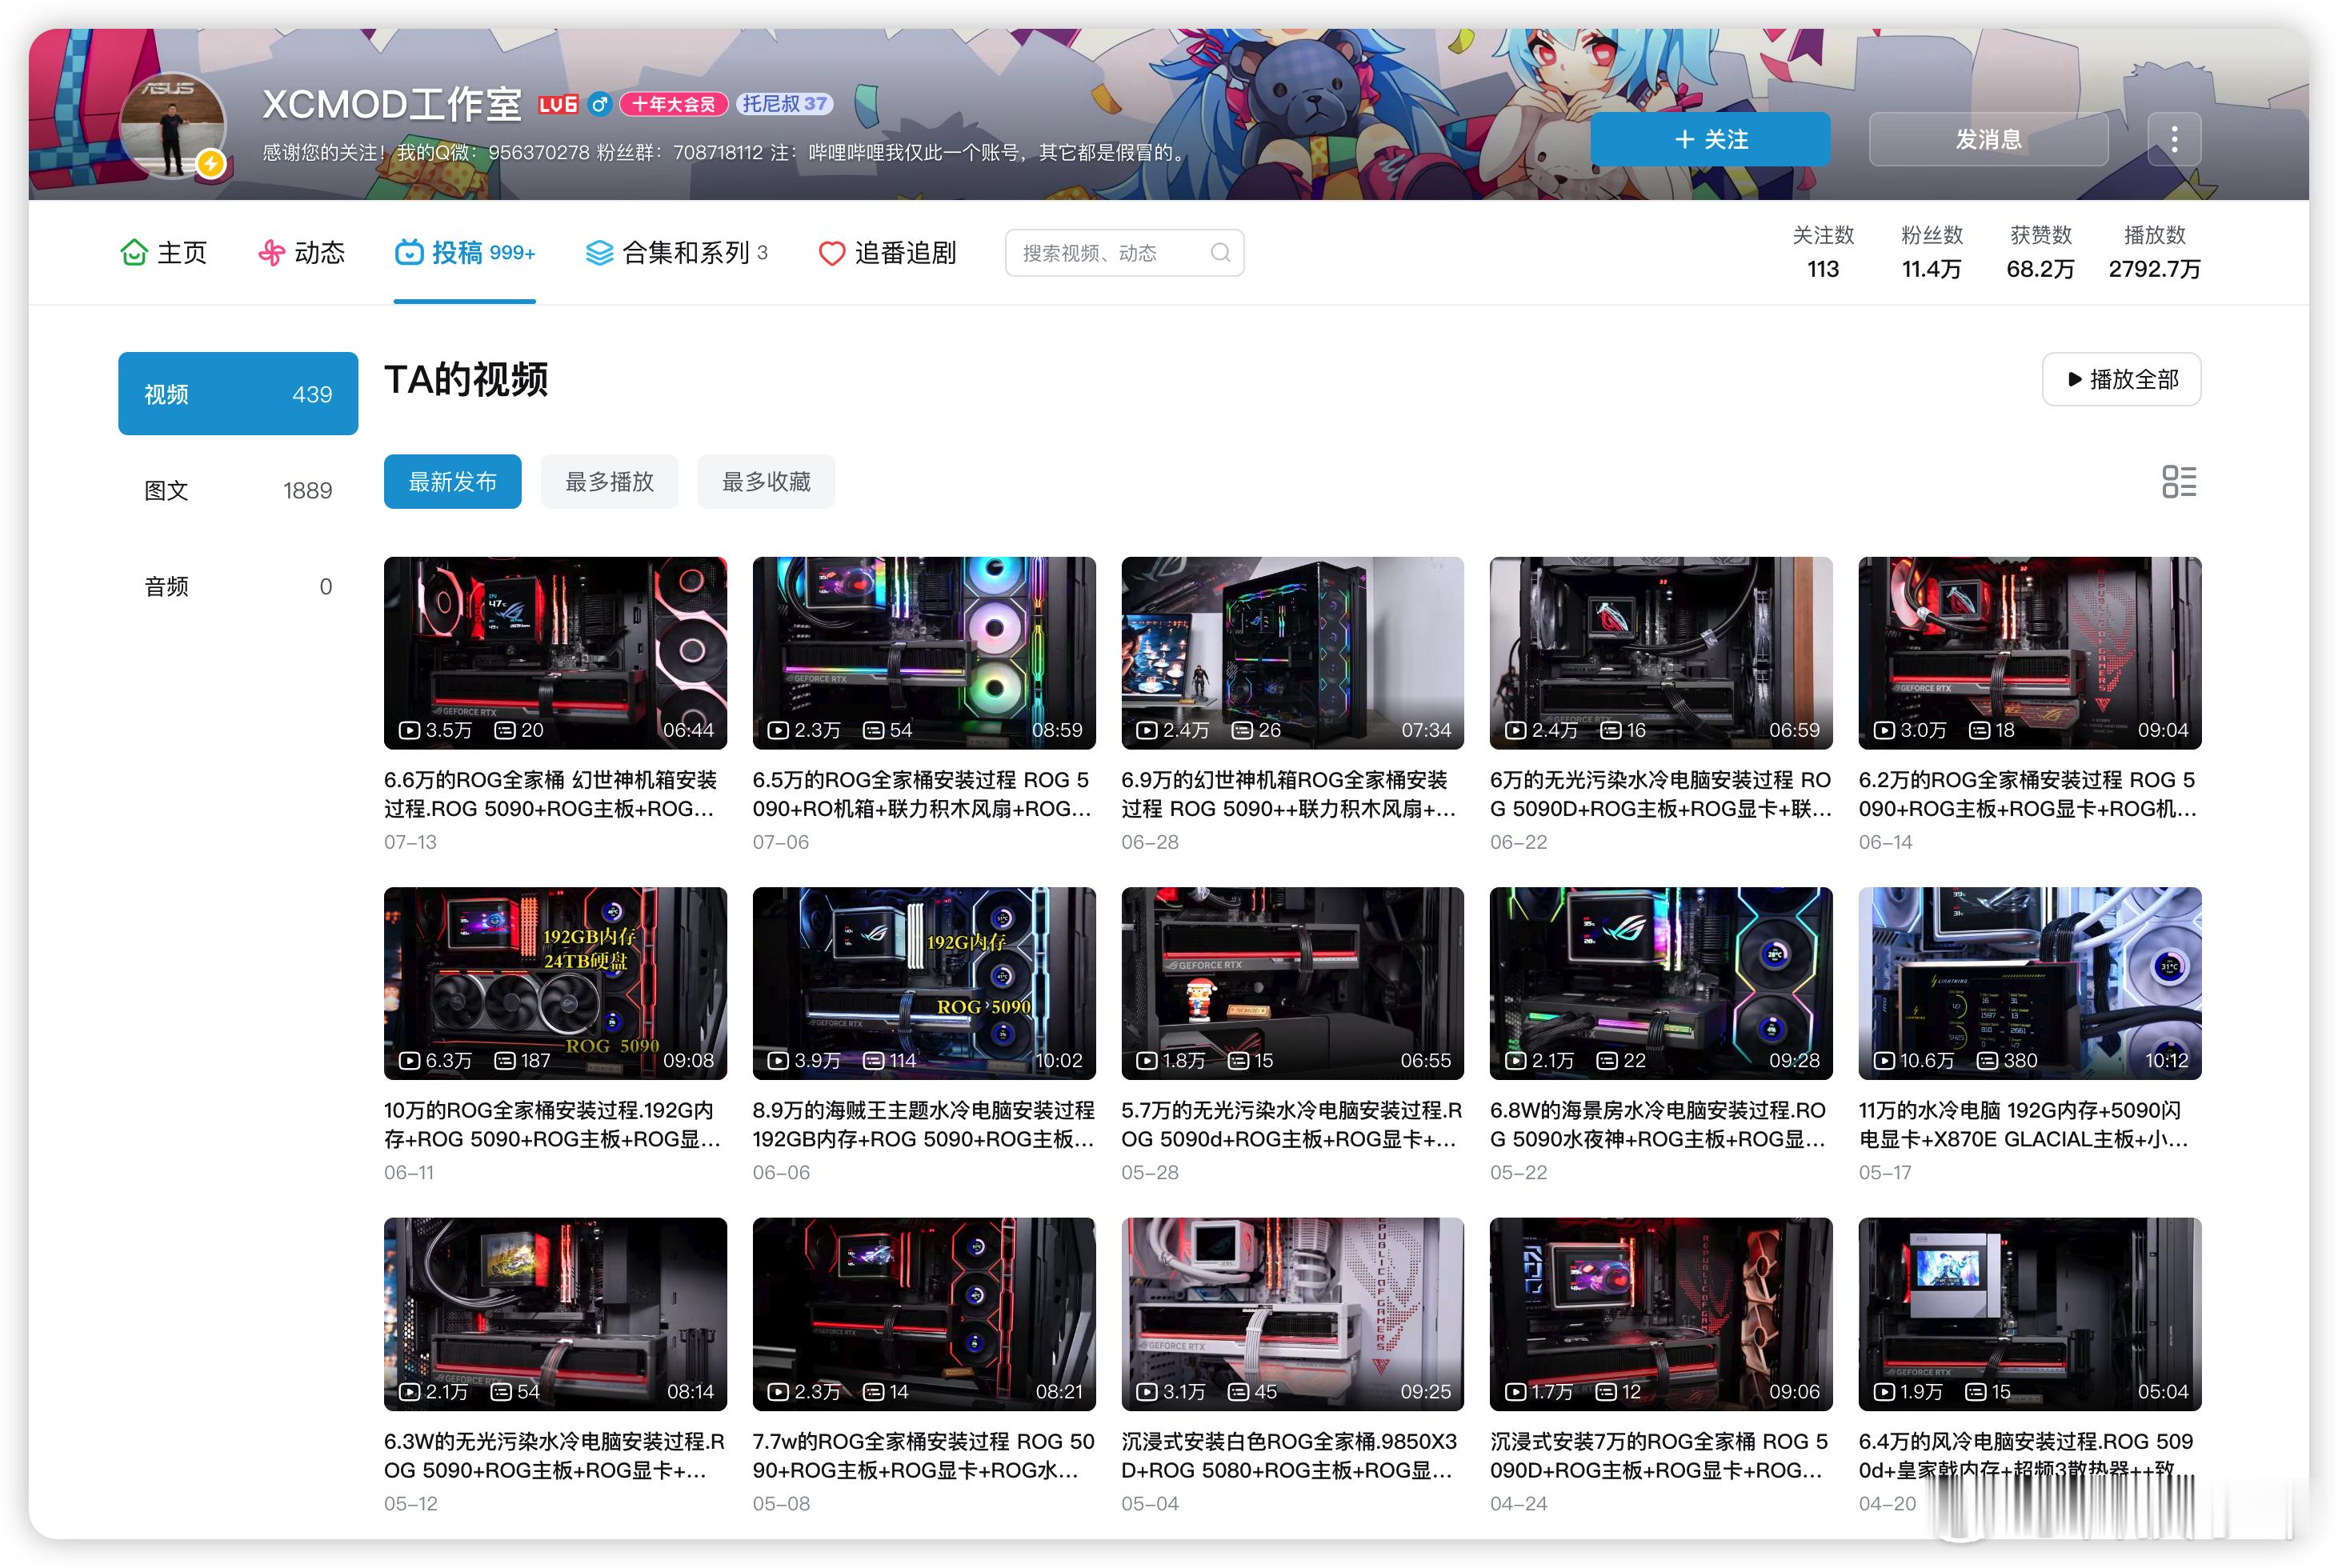Click the 关注 follow button
This screenshot has width=2338, height=1568.
1710,139
